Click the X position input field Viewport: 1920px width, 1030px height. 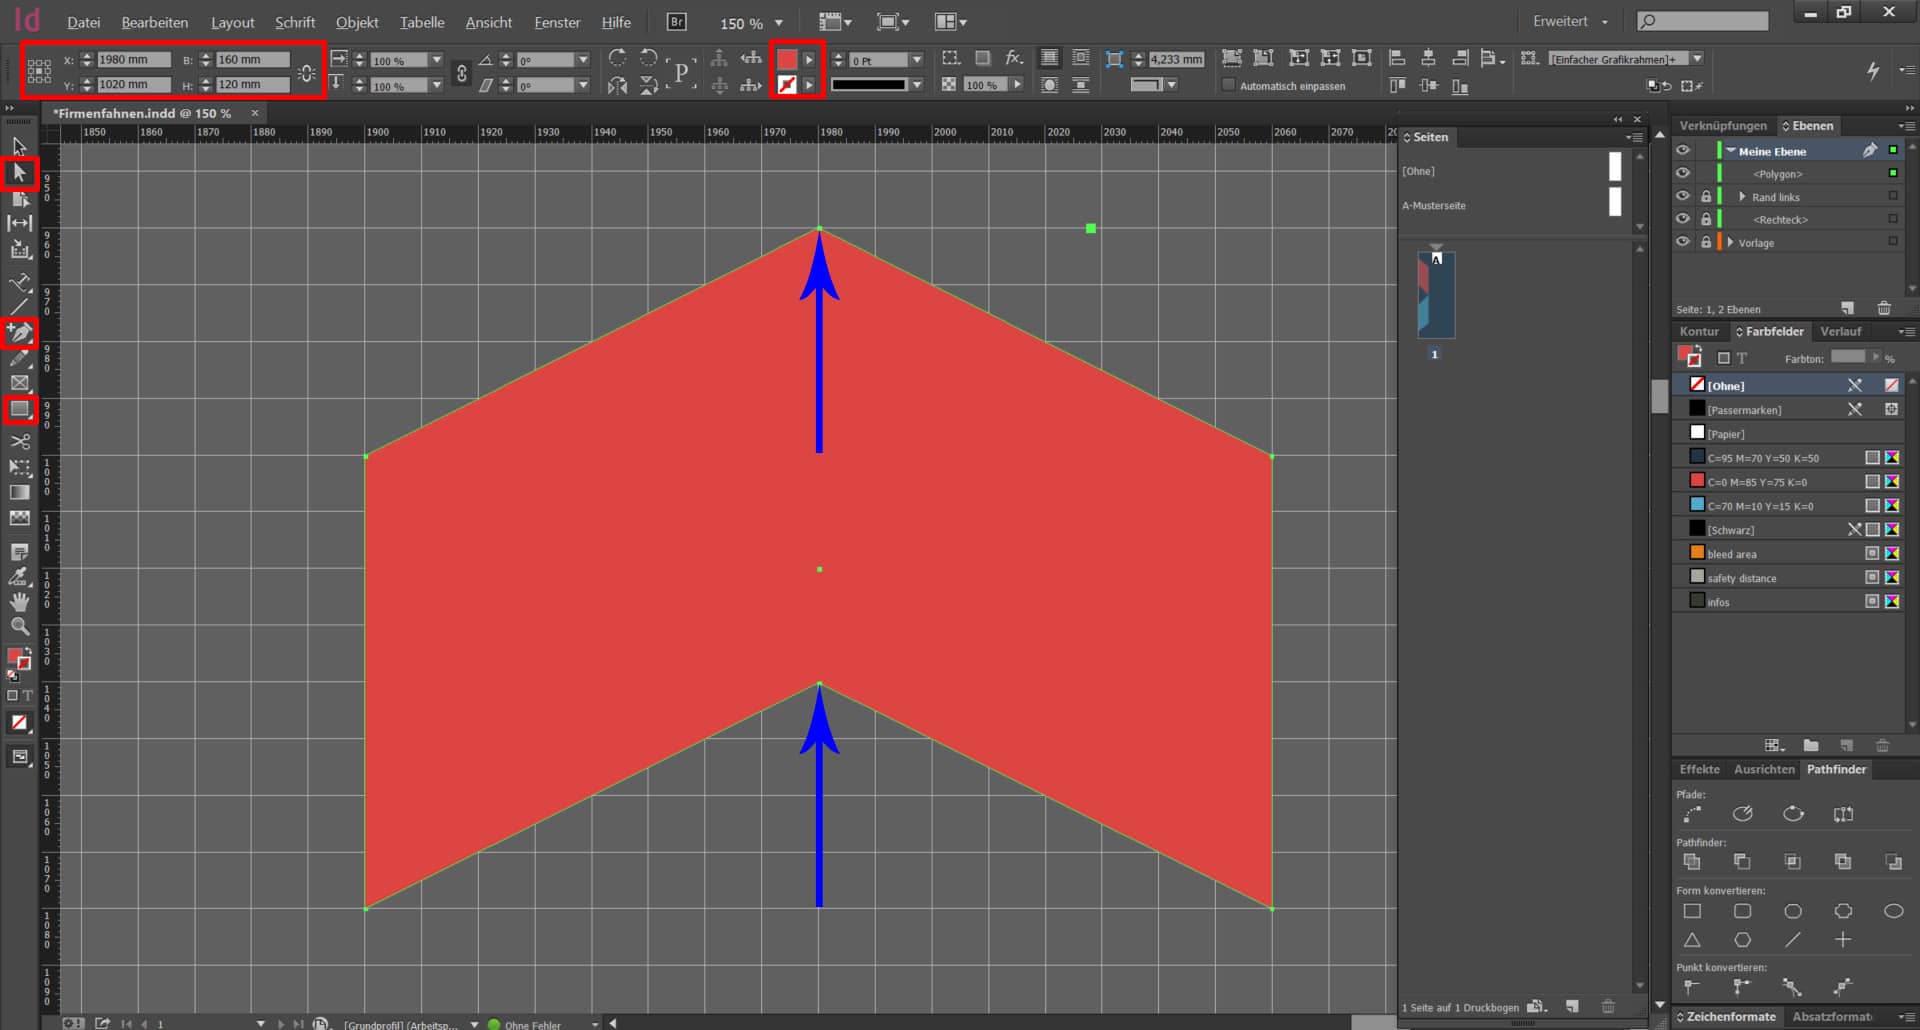pos(132,60)
